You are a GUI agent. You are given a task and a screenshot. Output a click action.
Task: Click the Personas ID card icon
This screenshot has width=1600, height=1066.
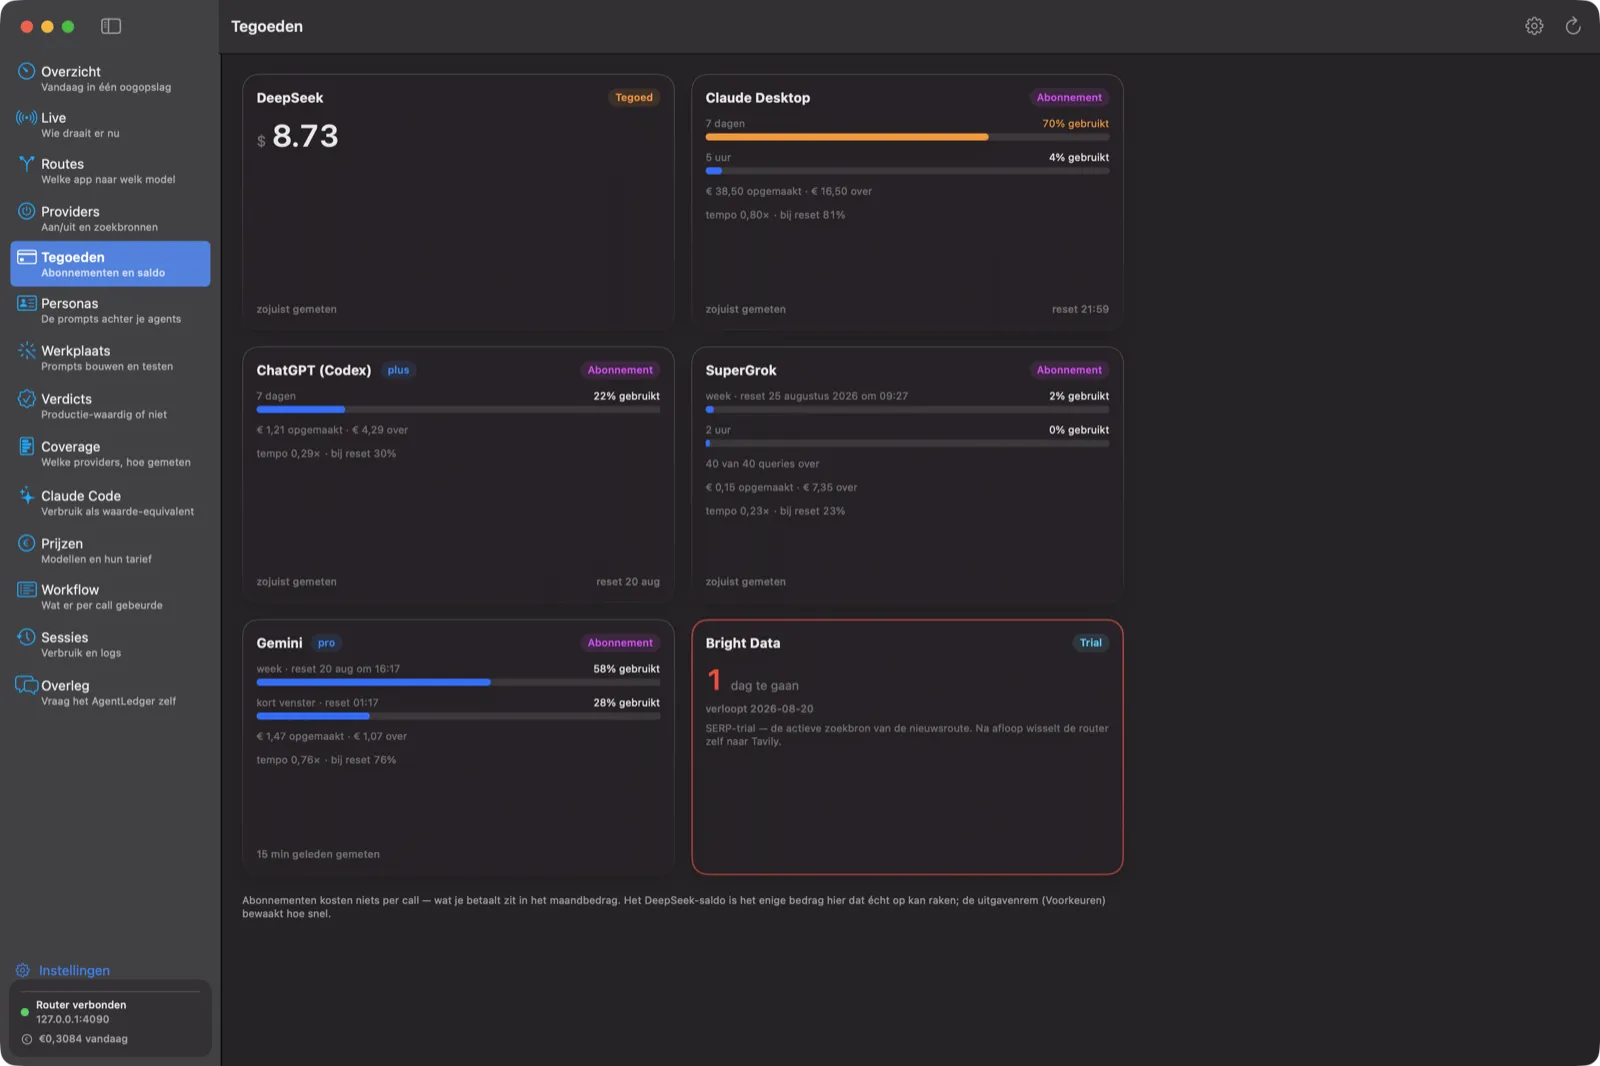point(27,303)
